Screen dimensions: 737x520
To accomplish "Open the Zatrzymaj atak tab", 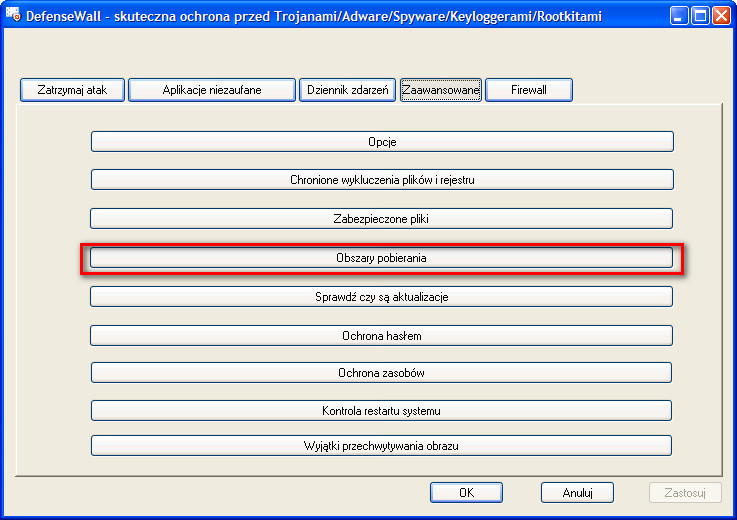I will [72, 90].
